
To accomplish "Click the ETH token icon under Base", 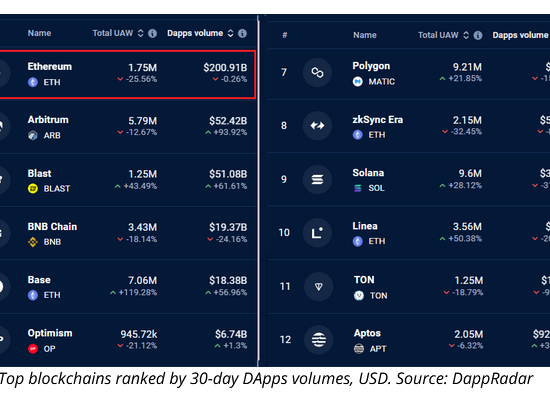I will (33, 295).
